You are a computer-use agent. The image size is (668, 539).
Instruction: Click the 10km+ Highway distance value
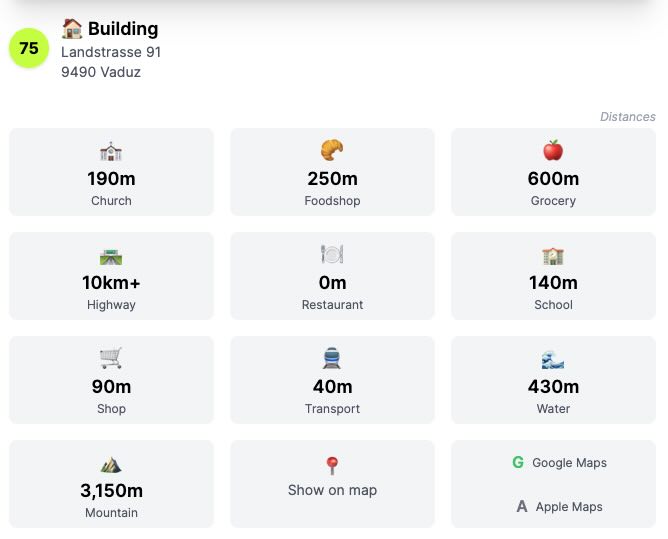[111, 282]
